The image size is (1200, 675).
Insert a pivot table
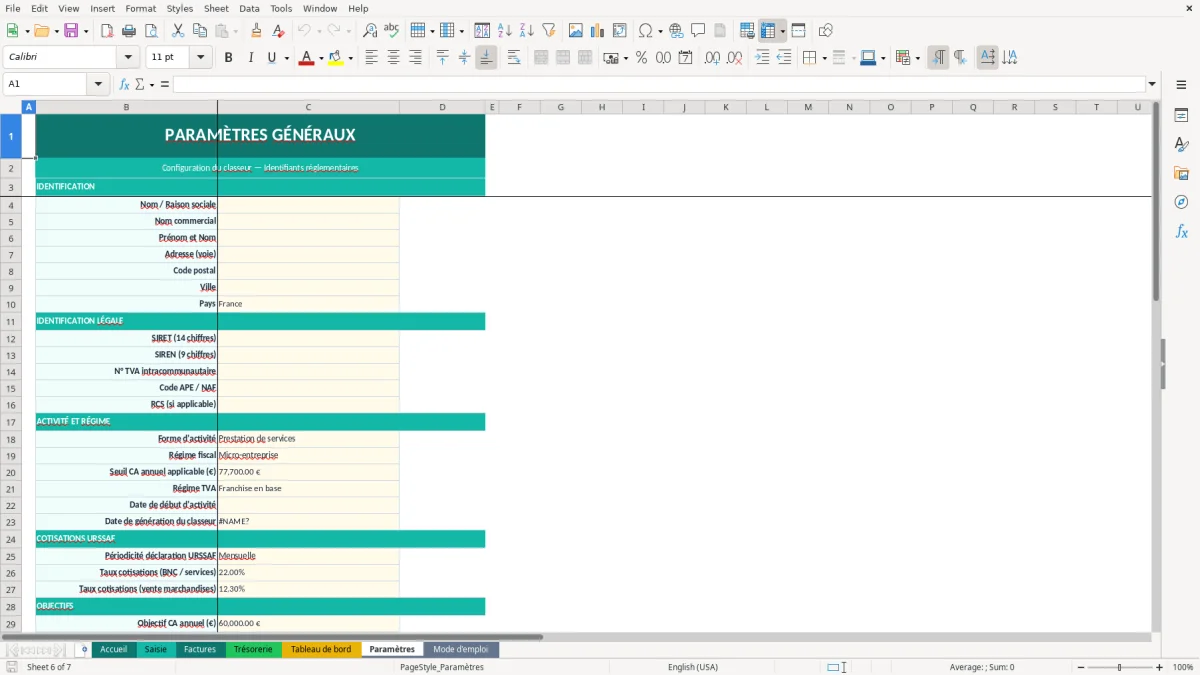tap(620, 31)
